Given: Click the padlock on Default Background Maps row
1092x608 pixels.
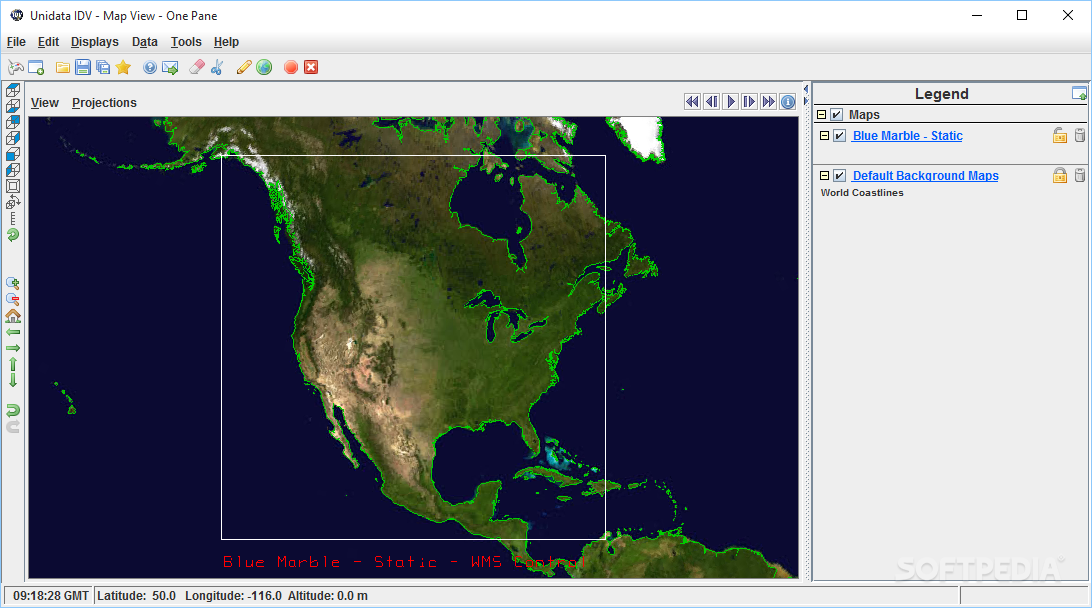Looking at the screenshot, I should coord(1059,176).
